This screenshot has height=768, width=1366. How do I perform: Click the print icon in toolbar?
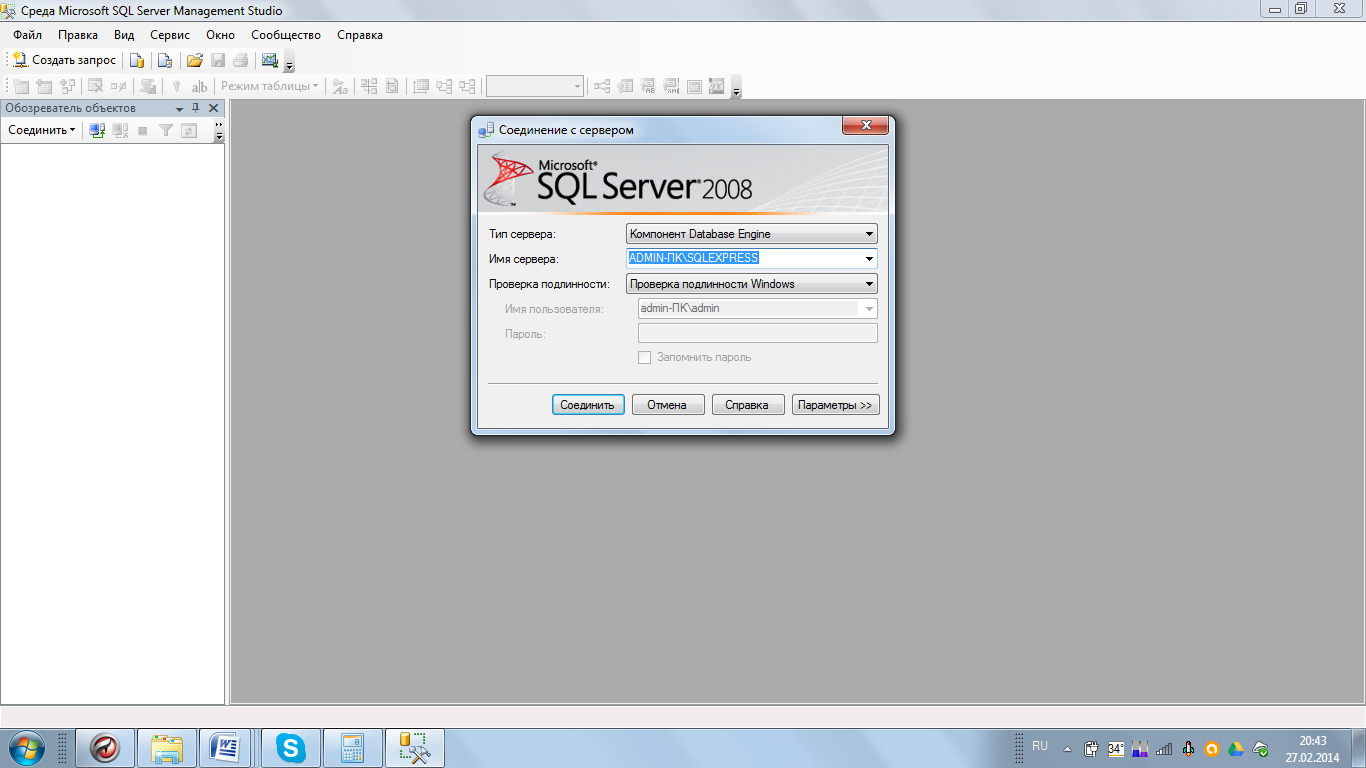pyautogui.click(x=240, y=60)
